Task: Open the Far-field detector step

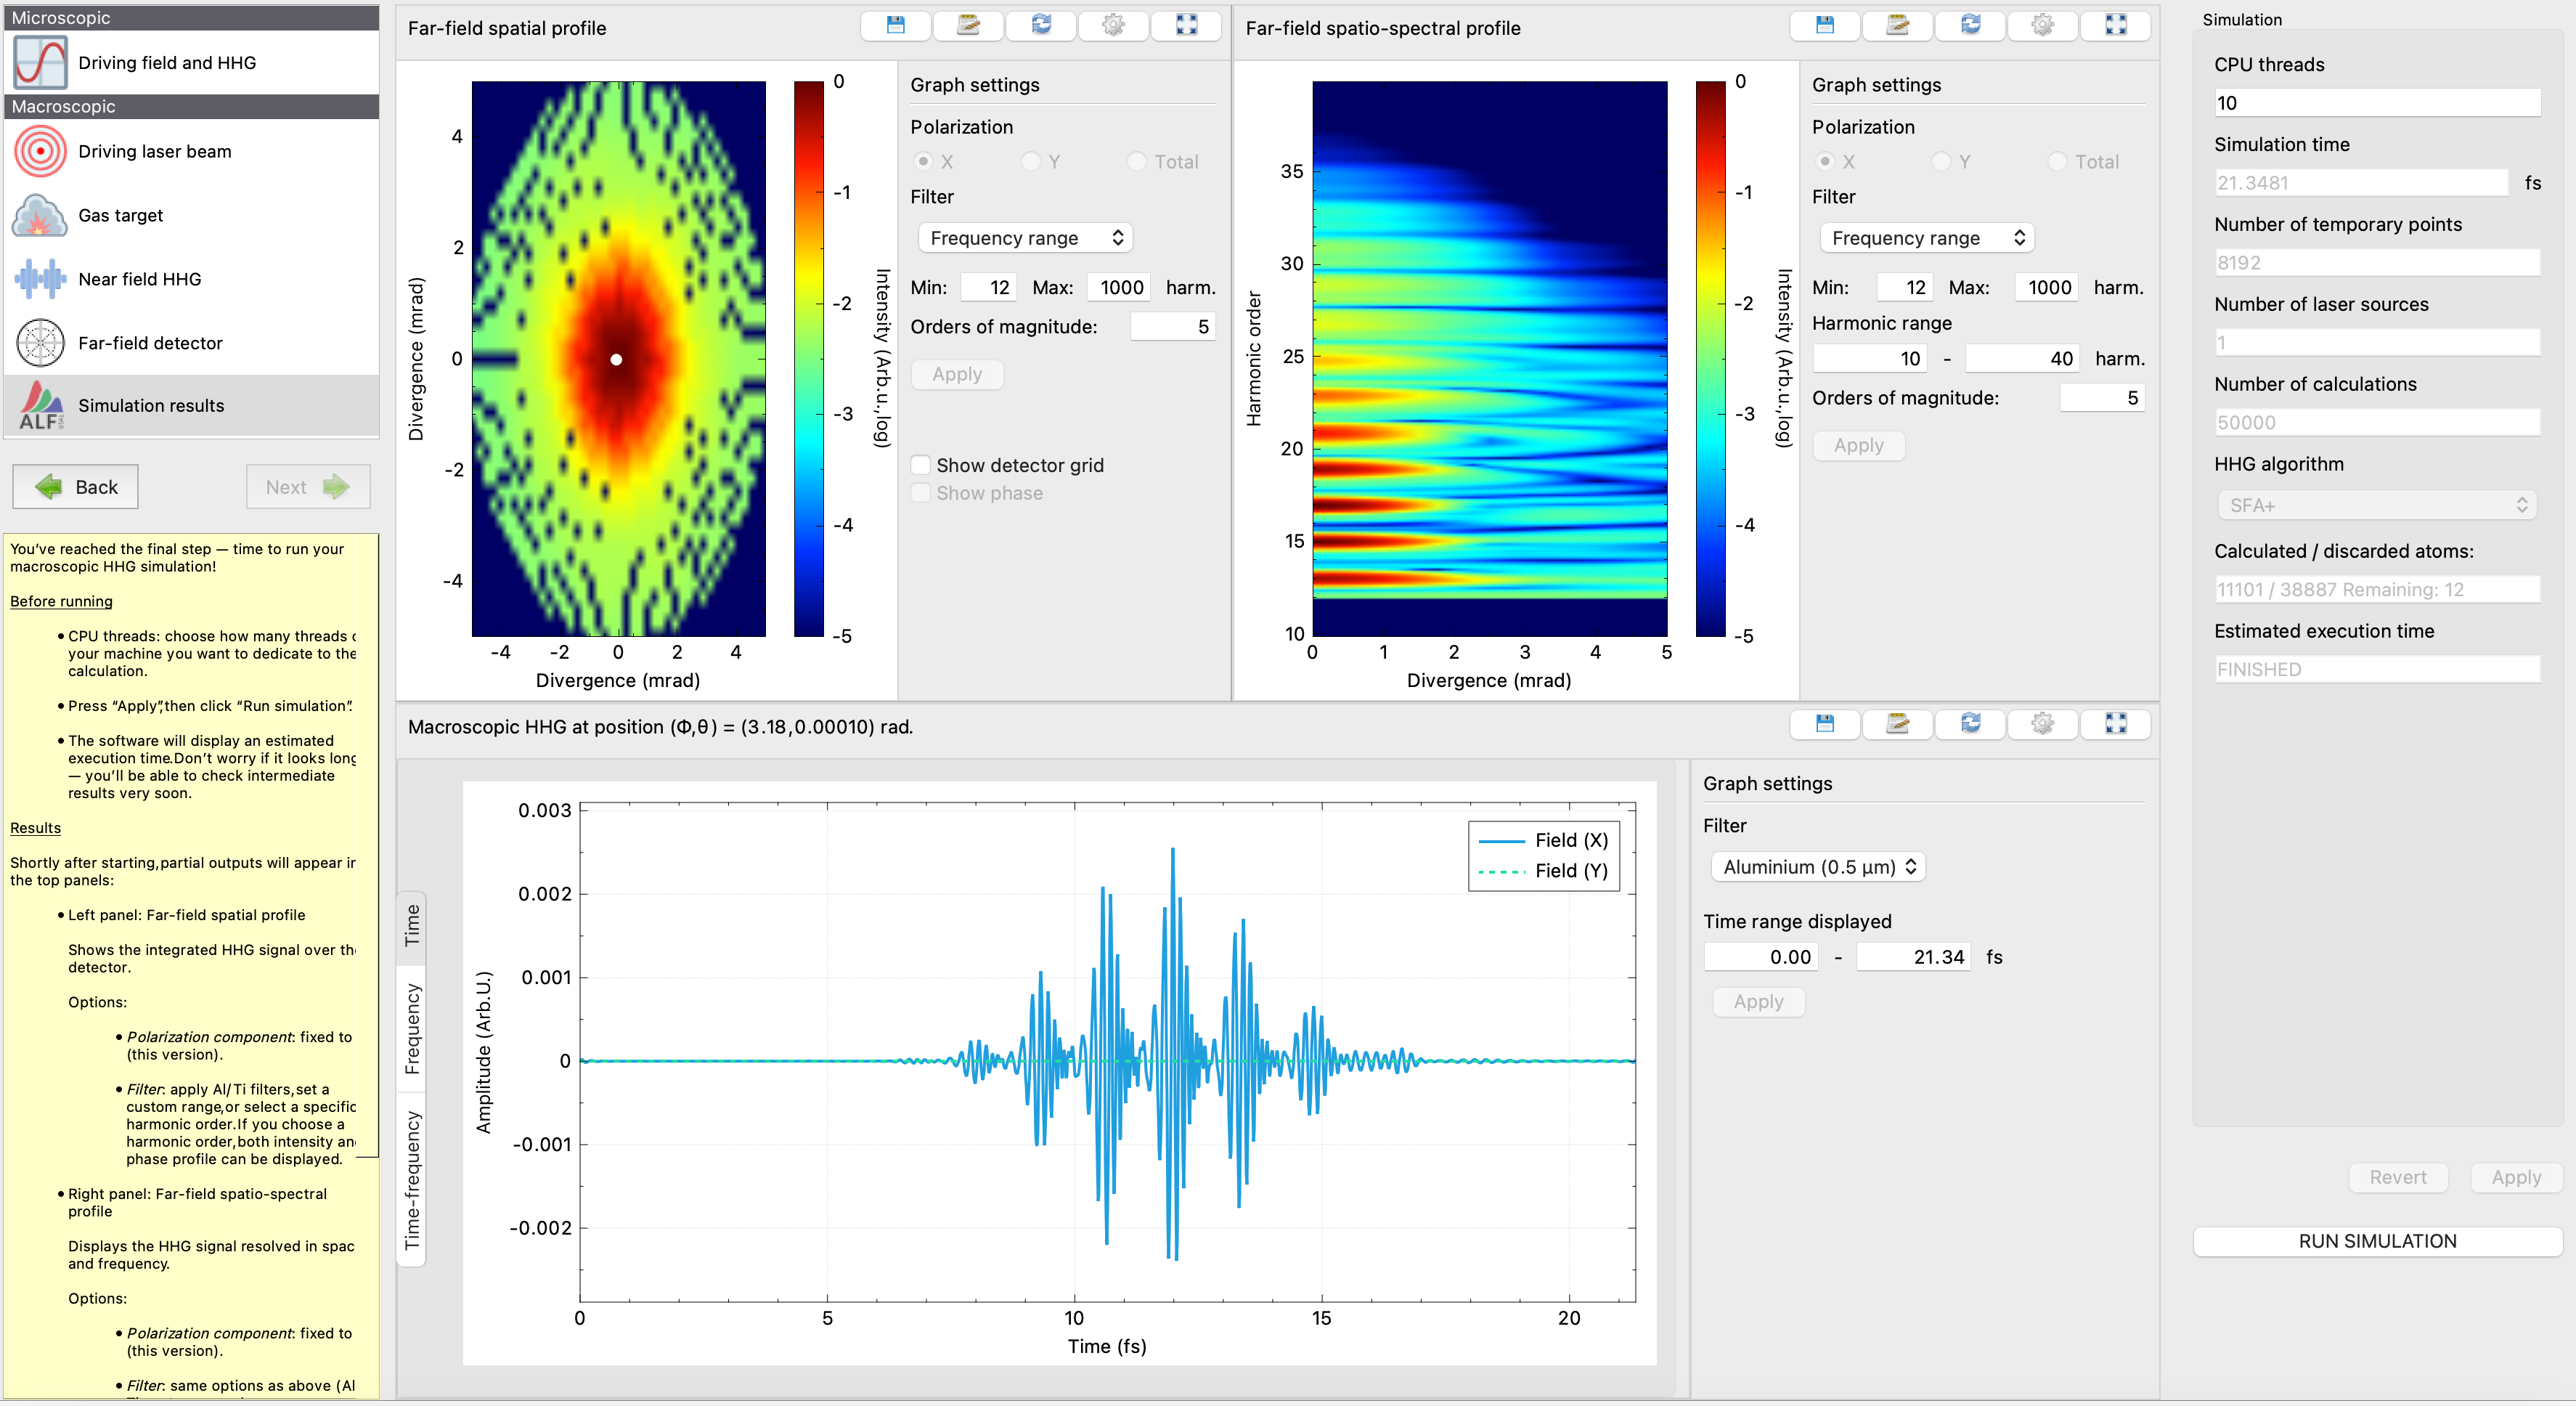Action: point(150,343)
